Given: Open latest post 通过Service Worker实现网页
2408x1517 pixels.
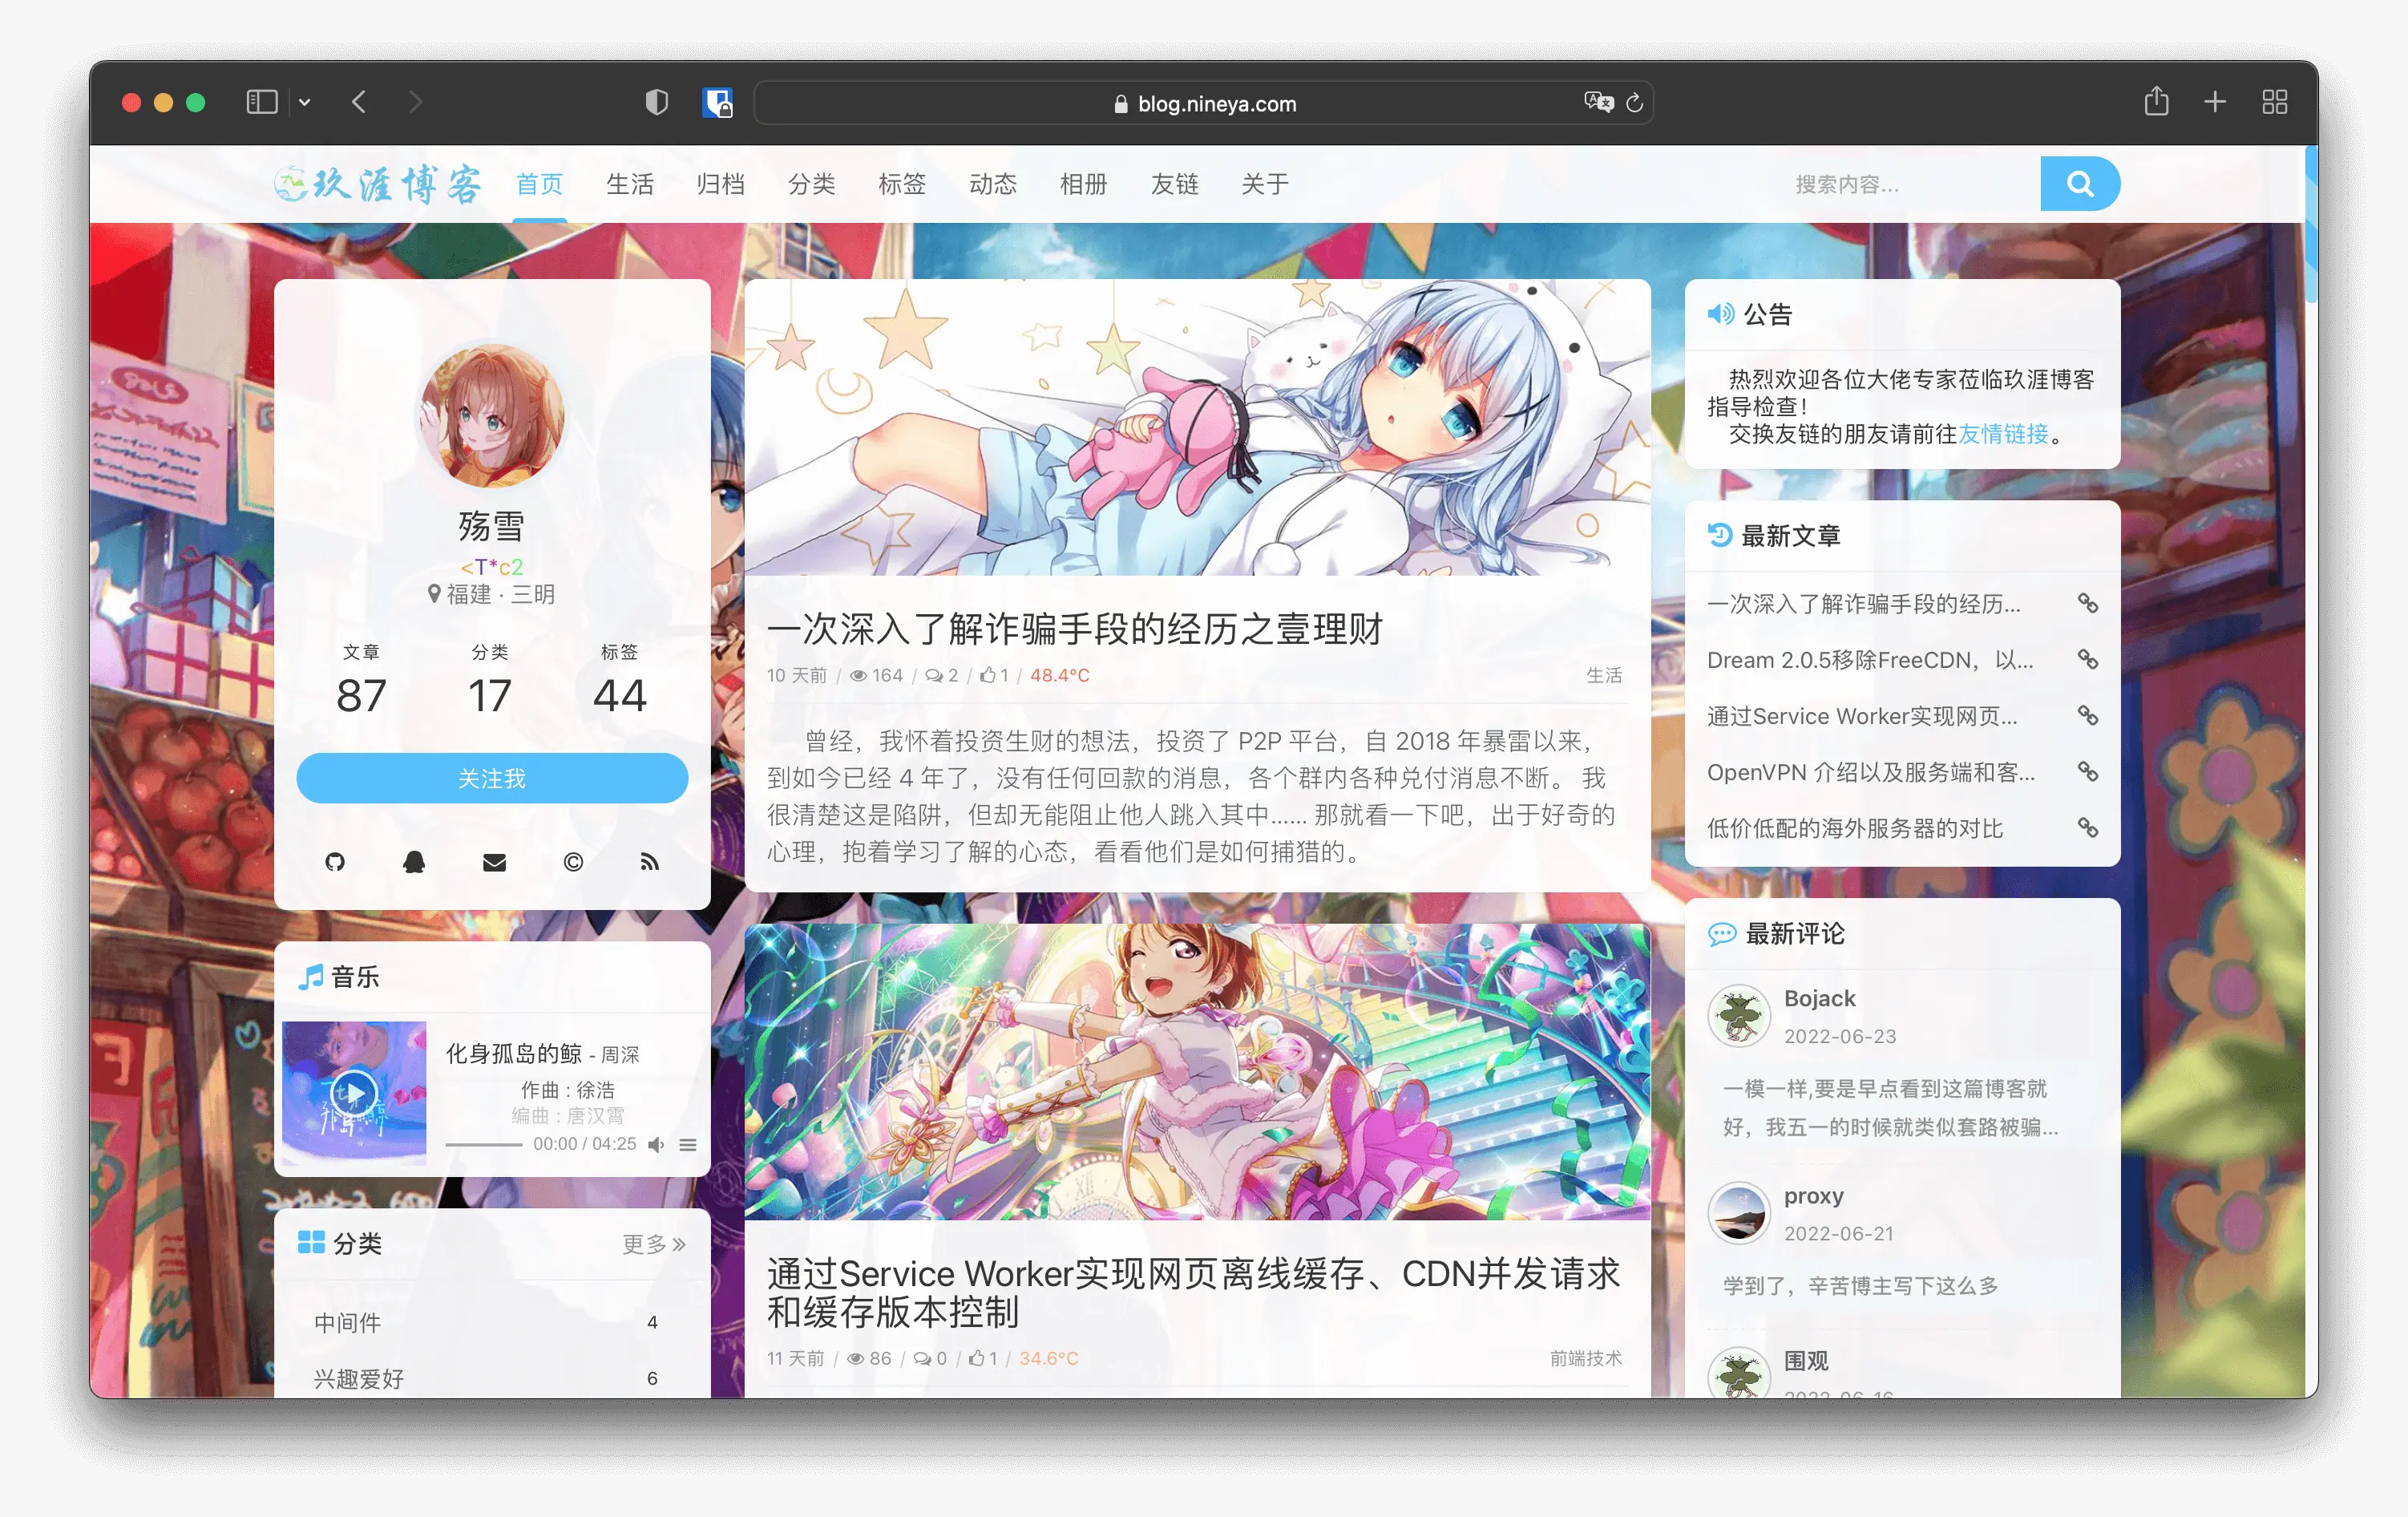Looking at the screenshot, I should coord(1862,716).
